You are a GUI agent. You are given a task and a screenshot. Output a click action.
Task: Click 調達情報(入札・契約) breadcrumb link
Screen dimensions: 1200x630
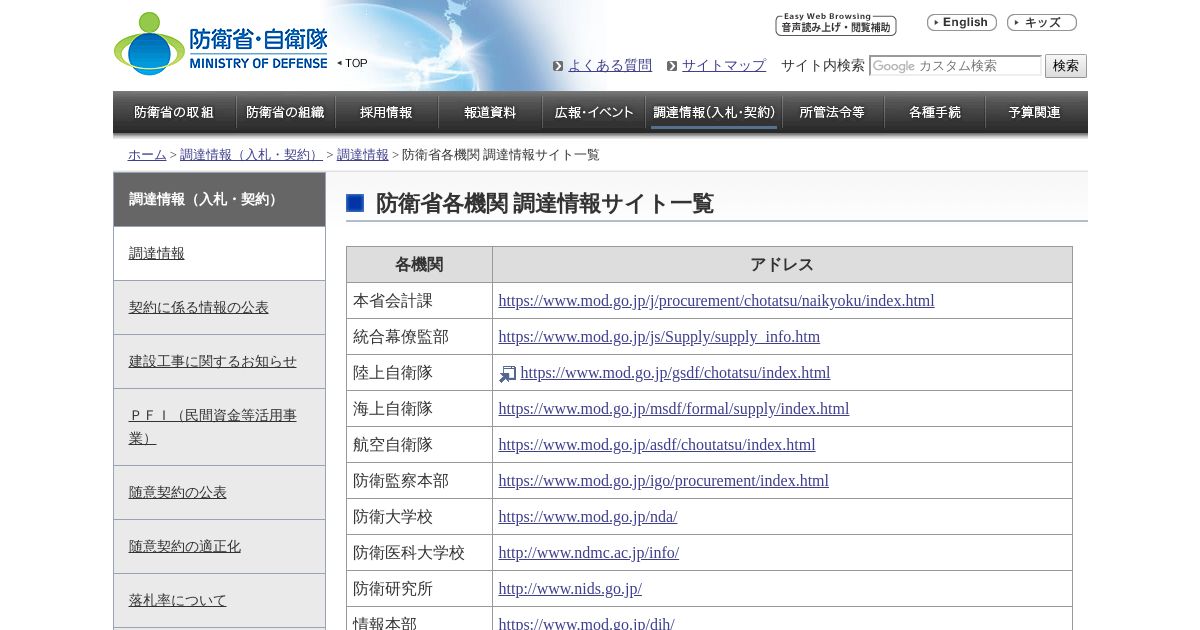tap(251, 155)
